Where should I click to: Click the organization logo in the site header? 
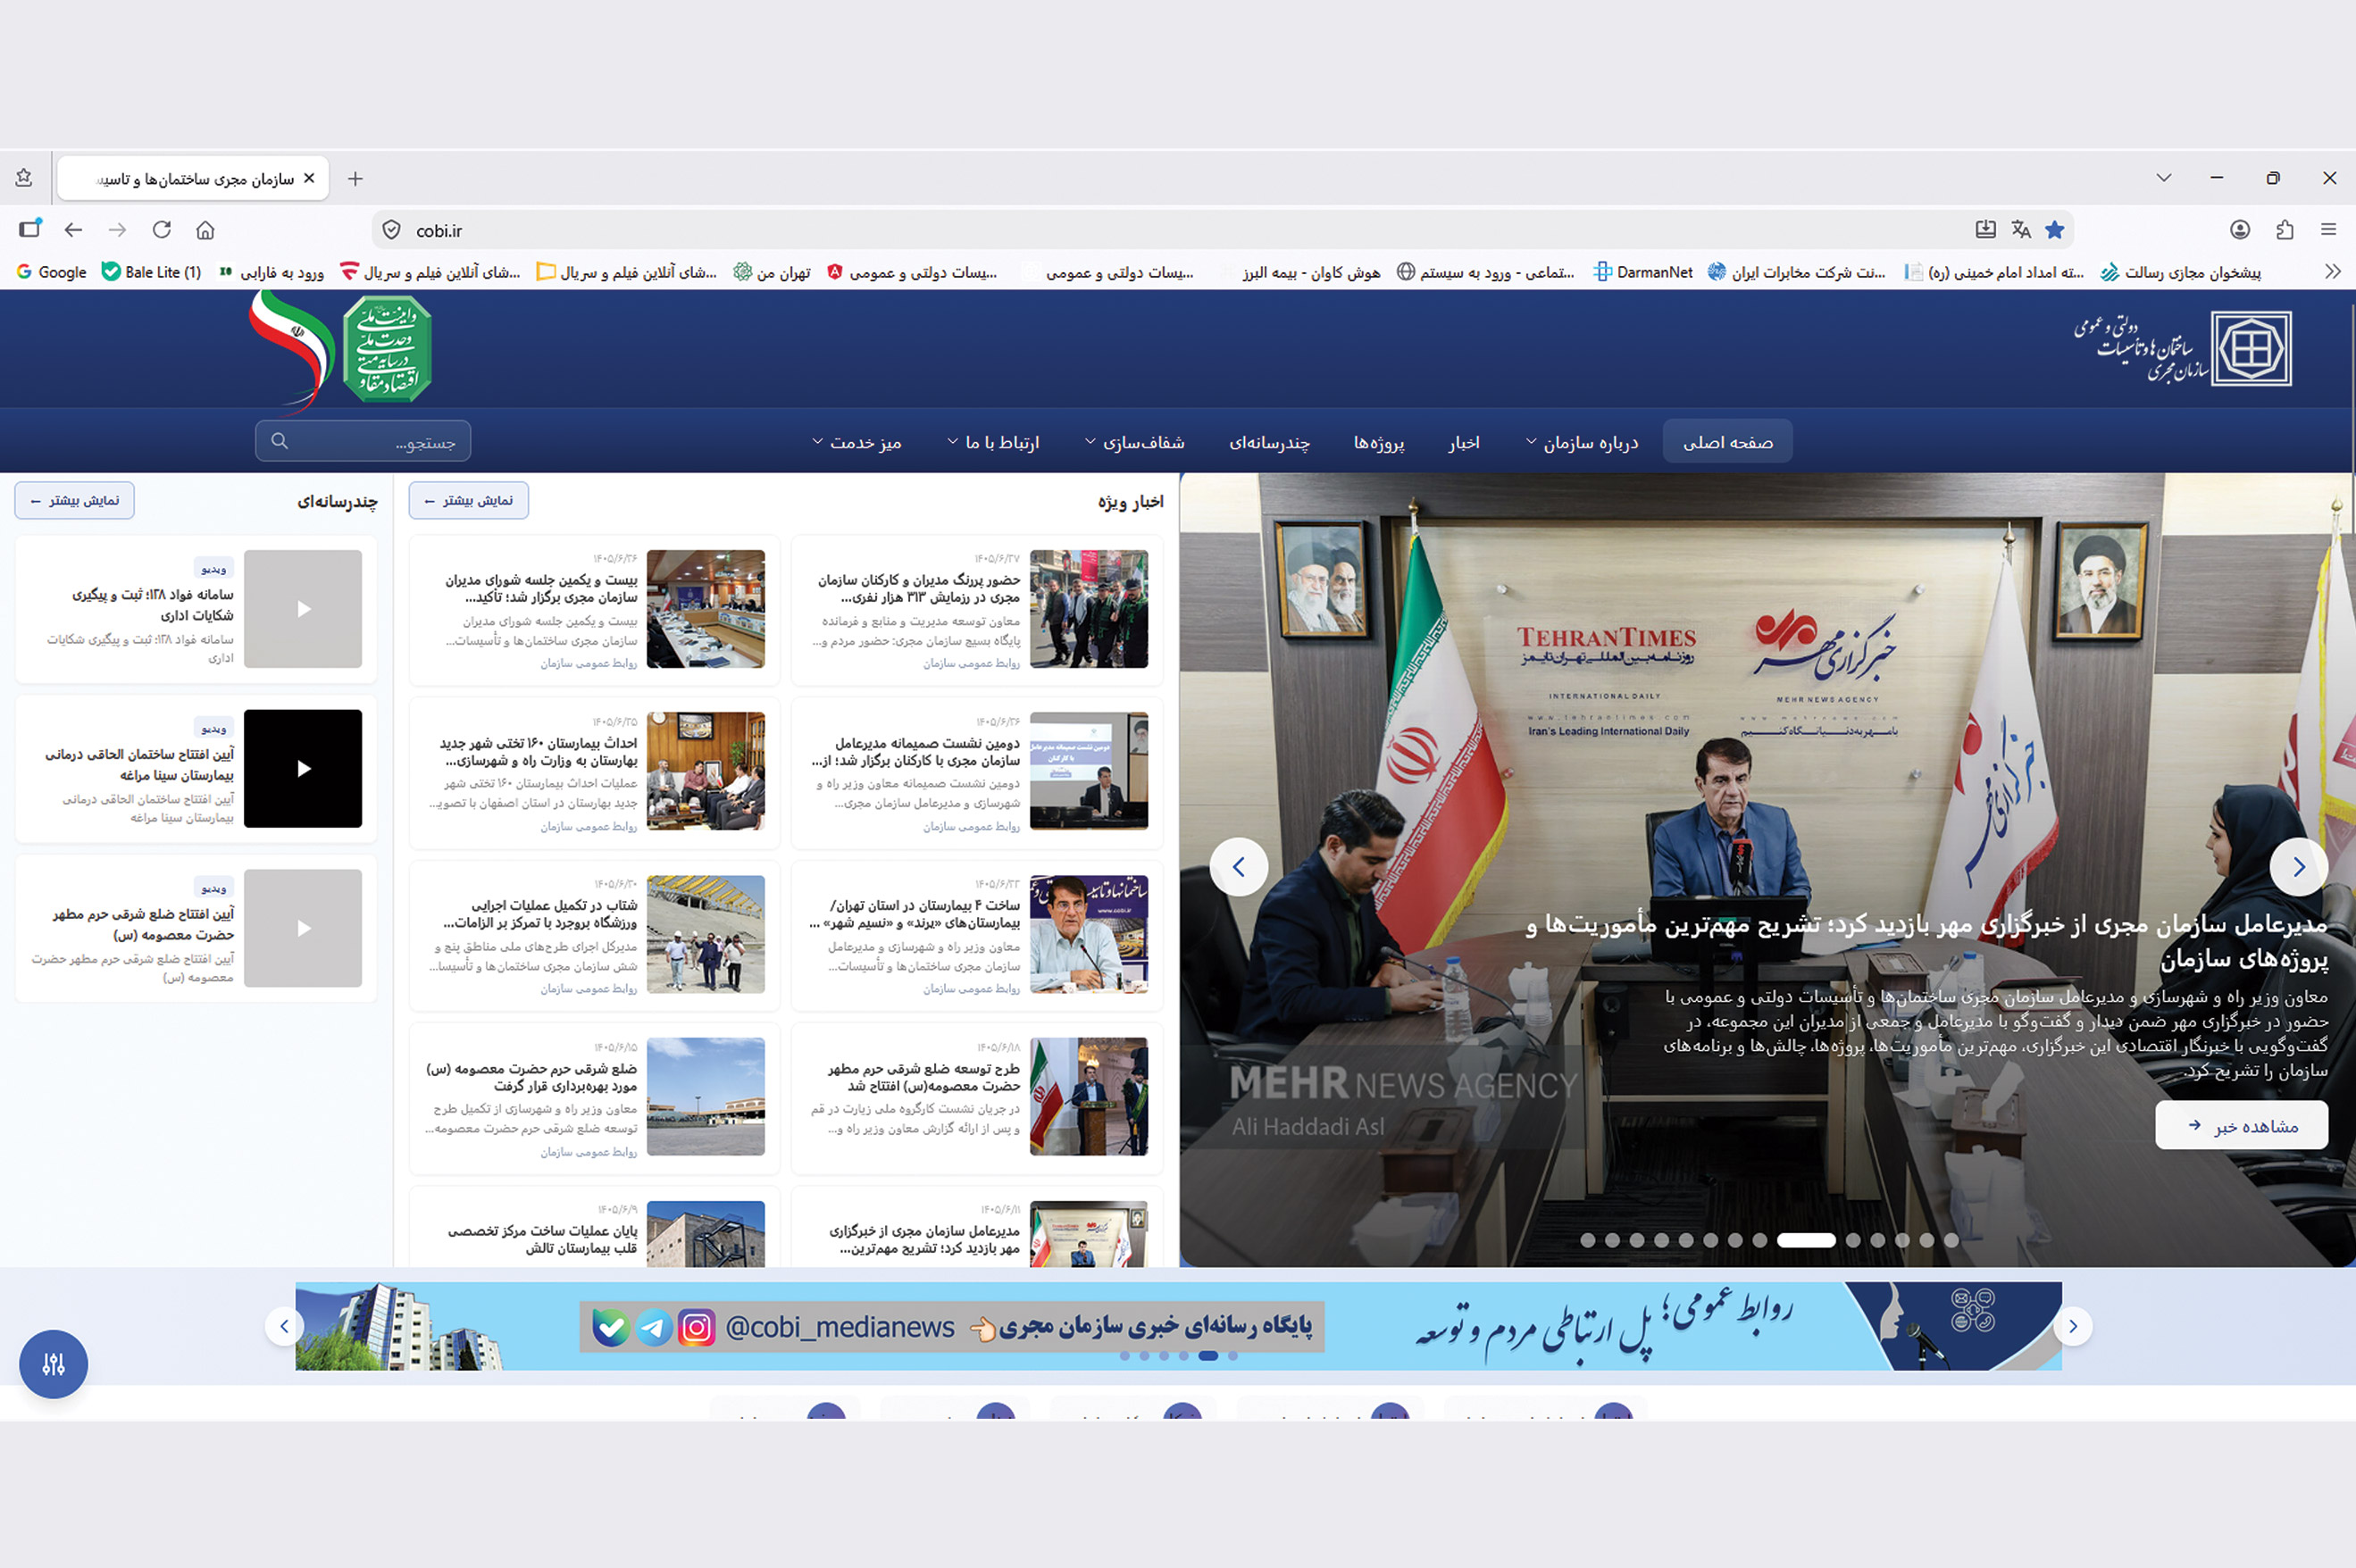click(x=2182, y=349)
